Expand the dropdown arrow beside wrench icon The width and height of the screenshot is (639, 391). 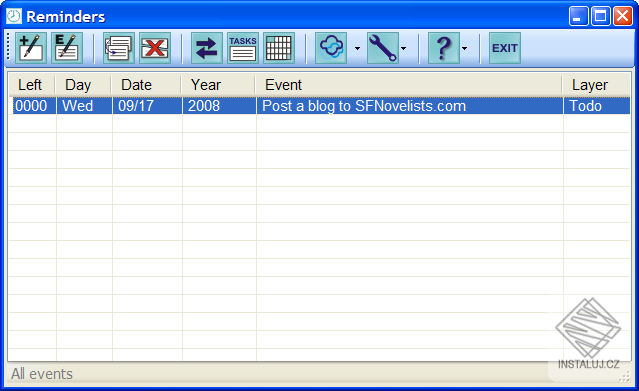click(403, 49)
